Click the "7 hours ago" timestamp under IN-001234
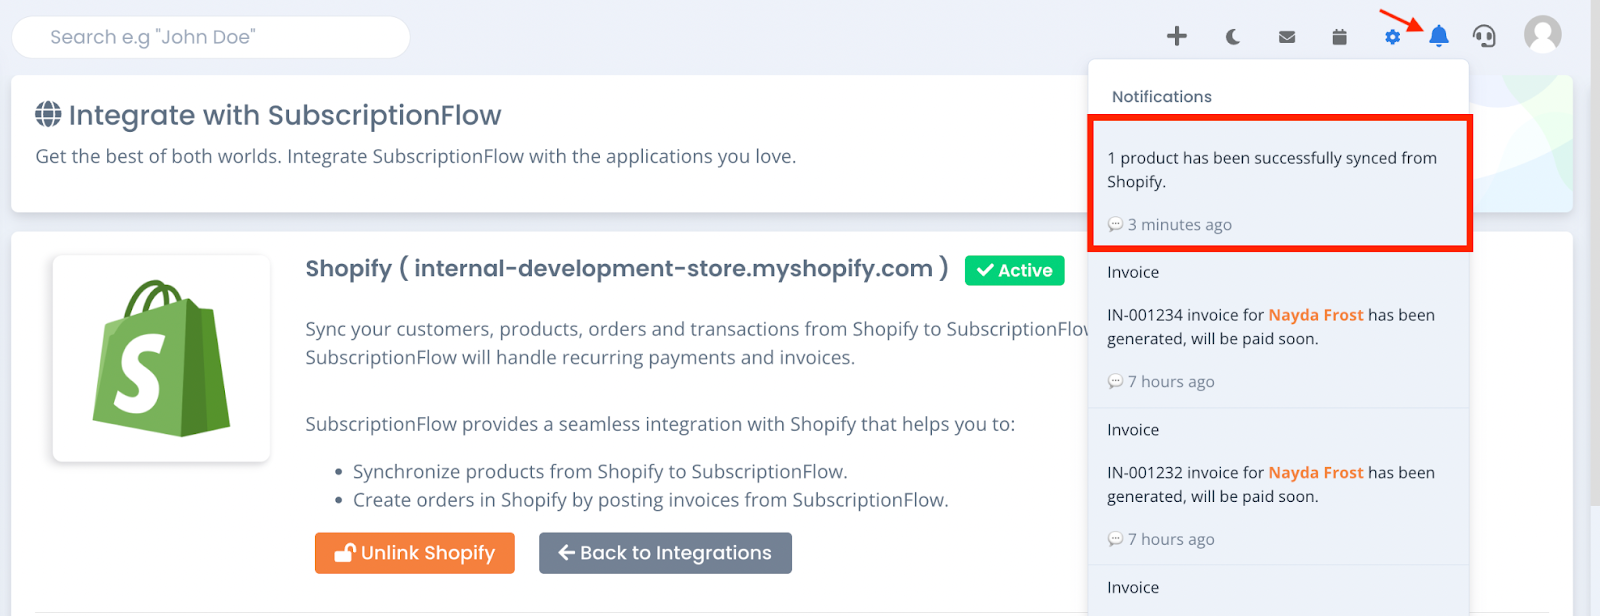The width and height of the screenshot is (1600, 616). pos(1171,382)
